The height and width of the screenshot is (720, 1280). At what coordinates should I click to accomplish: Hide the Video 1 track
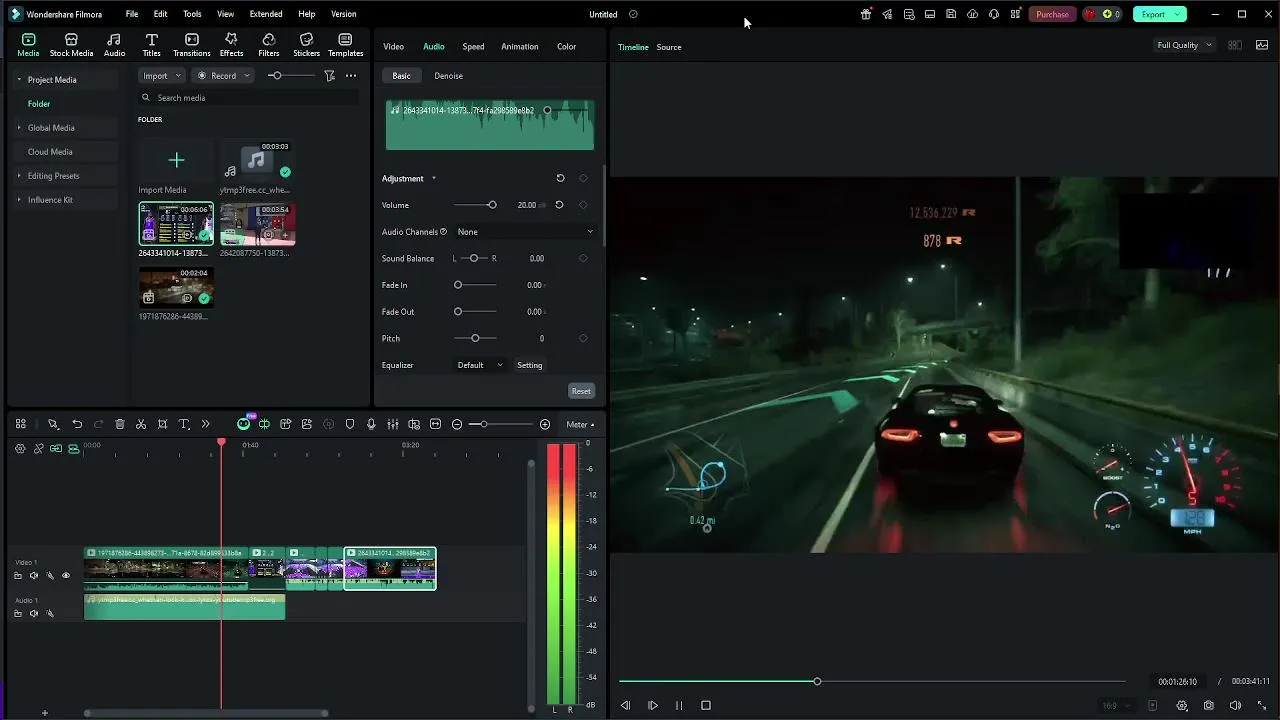pyautogui.click(x=66, y=575)
